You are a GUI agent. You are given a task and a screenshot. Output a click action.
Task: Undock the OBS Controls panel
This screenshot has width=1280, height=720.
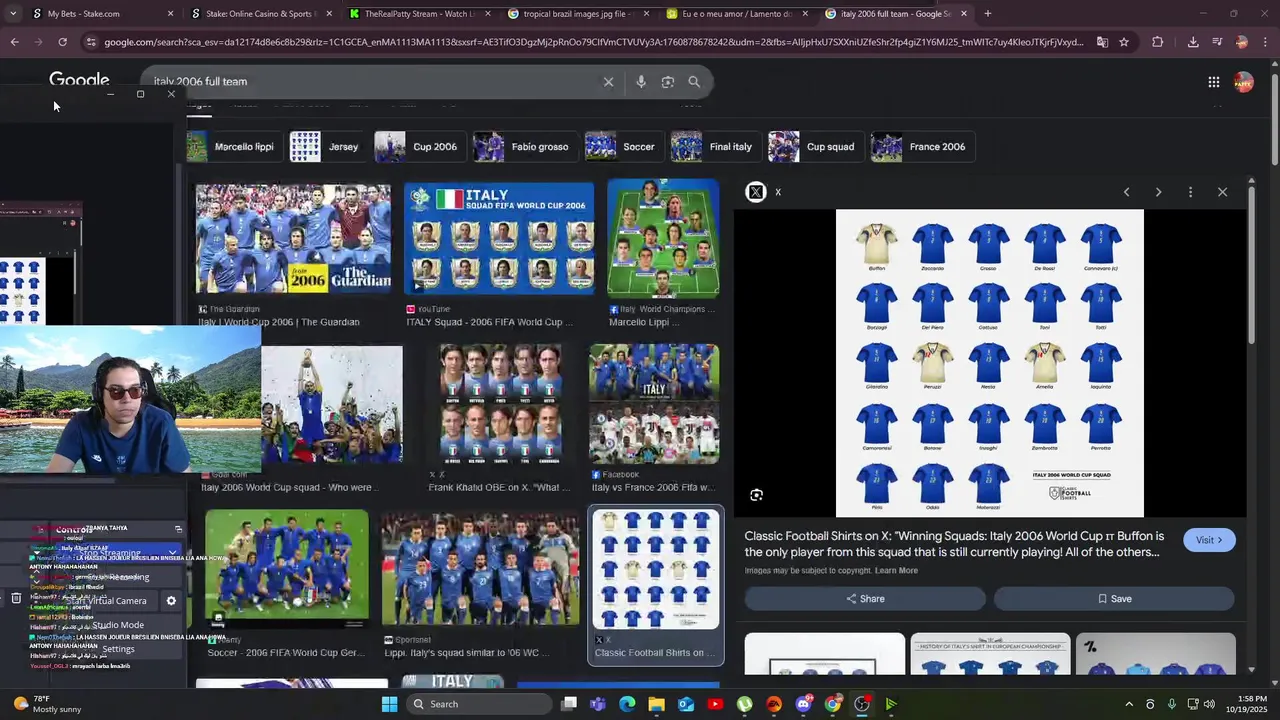(178, 529)
